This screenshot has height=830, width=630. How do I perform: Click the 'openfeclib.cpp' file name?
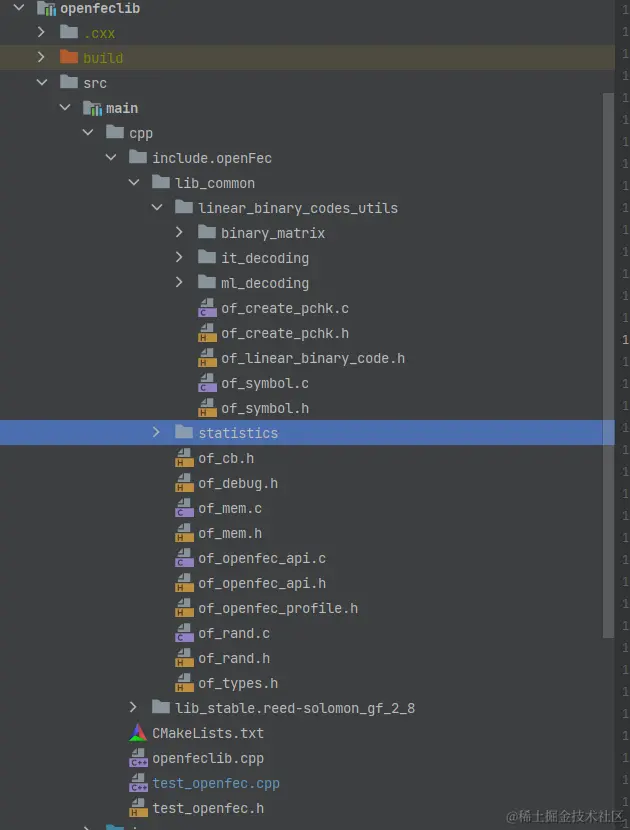click(x=208, y=759)
